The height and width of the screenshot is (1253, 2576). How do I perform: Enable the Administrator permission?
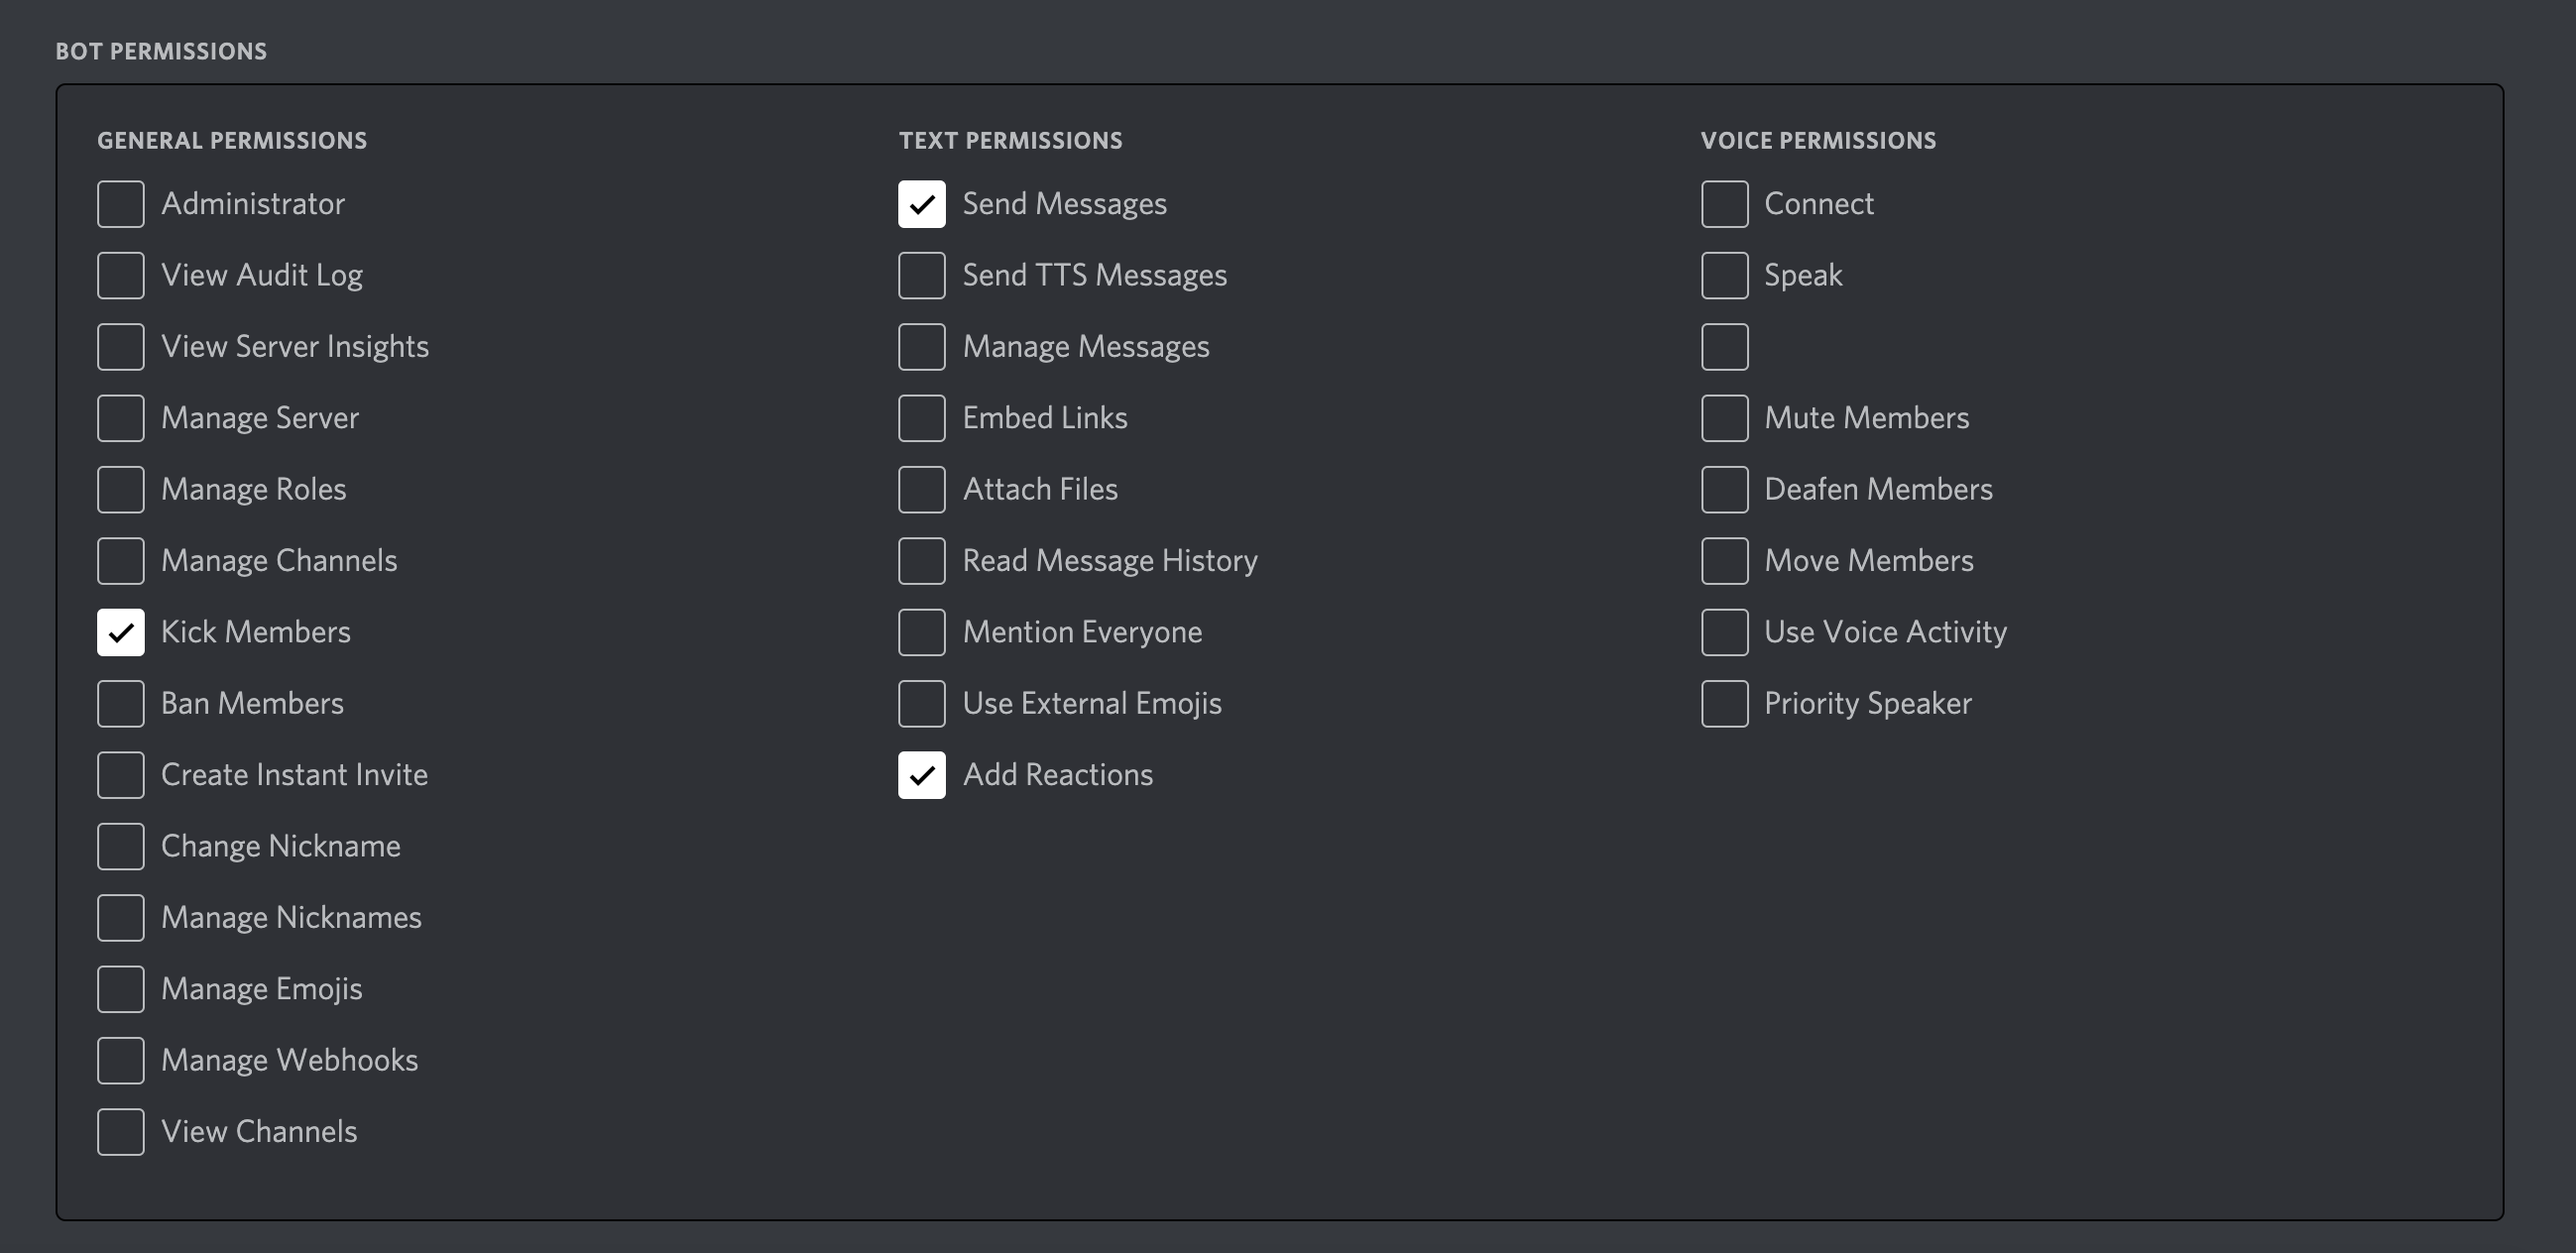120,204
